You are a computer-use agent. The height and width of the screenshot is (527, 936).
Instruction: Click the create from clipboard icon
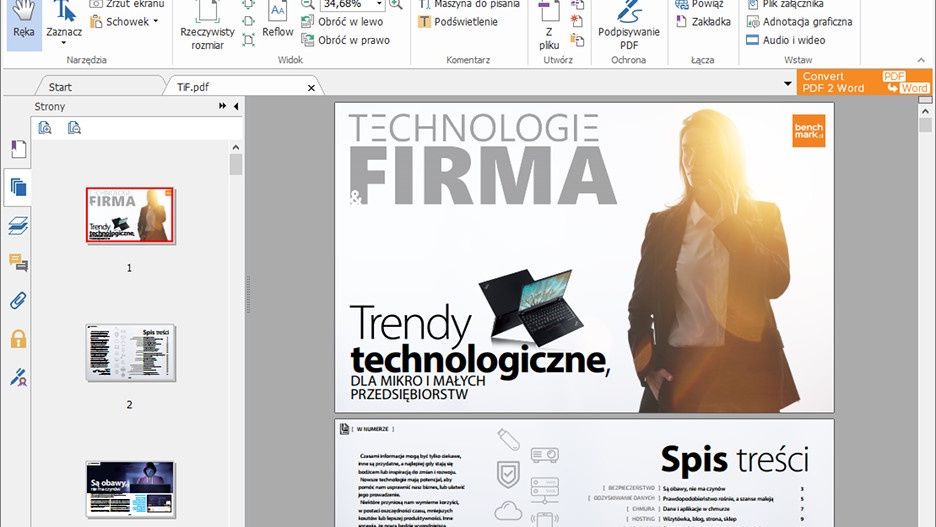tap(577, 40)
